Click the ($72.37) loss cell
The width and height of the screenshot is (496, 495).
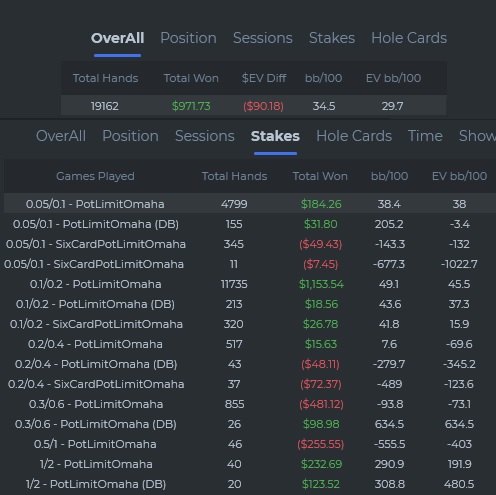click(321, 384)
